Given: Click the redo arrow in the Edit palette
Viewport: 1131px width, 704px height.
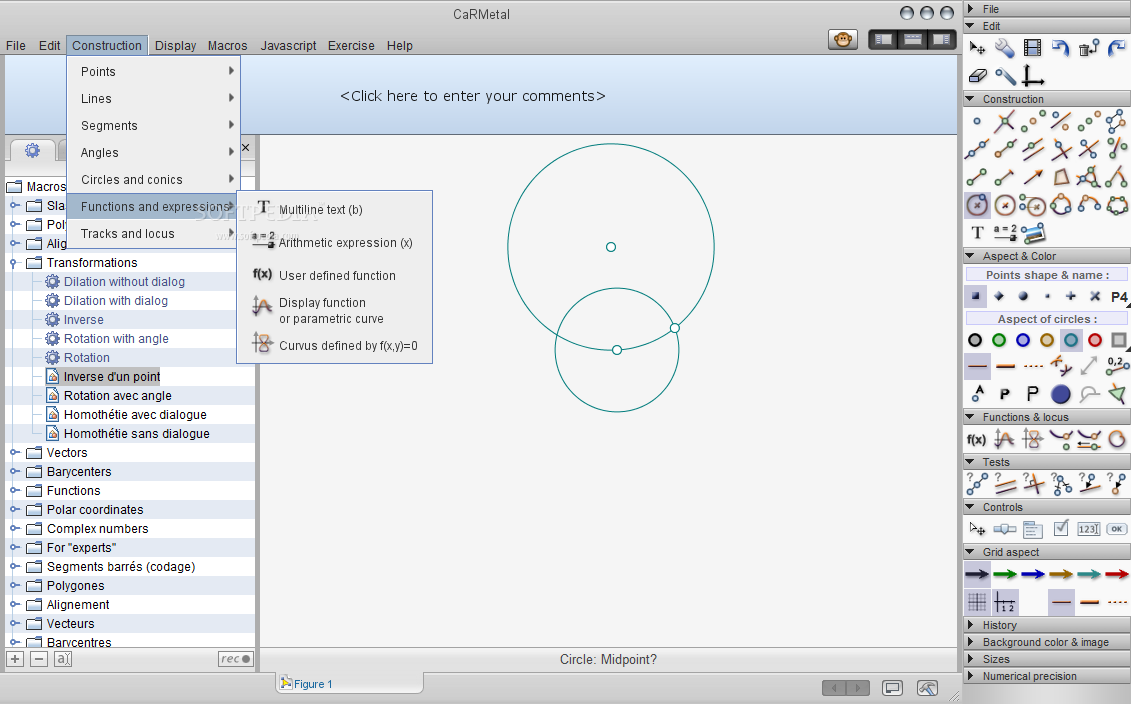Looking at the screenshot, I should pos(1117,48).
